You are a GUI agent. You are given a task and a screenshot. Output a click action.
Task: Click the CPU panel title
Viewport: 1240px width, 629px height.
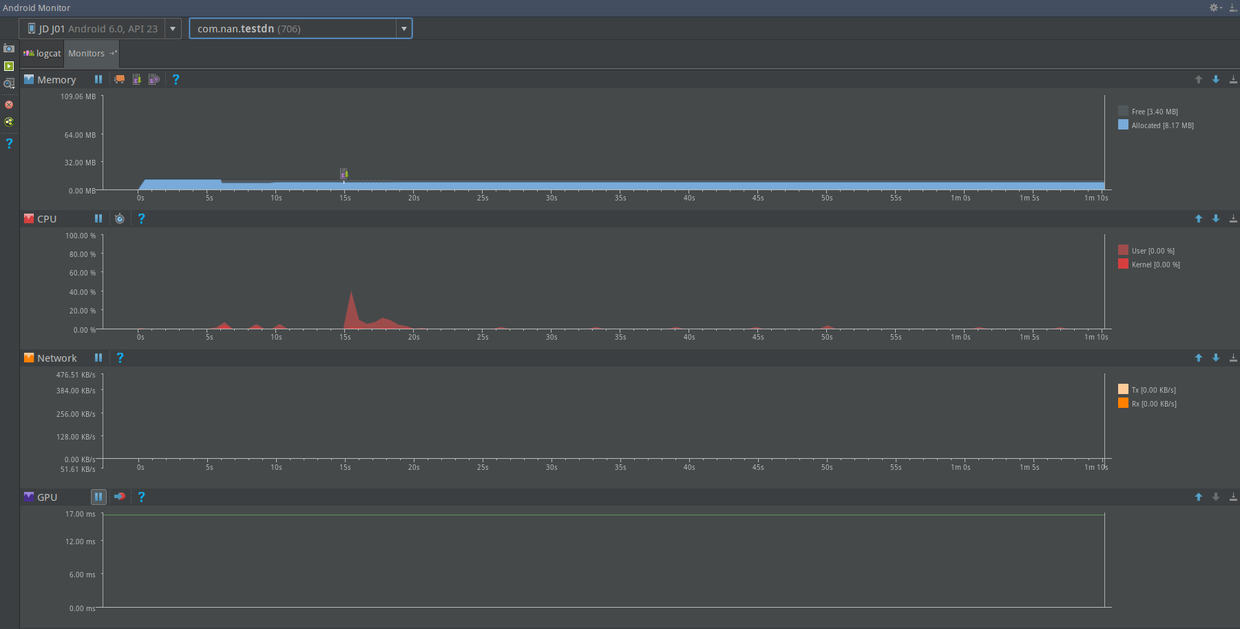(x=47, y=219)
